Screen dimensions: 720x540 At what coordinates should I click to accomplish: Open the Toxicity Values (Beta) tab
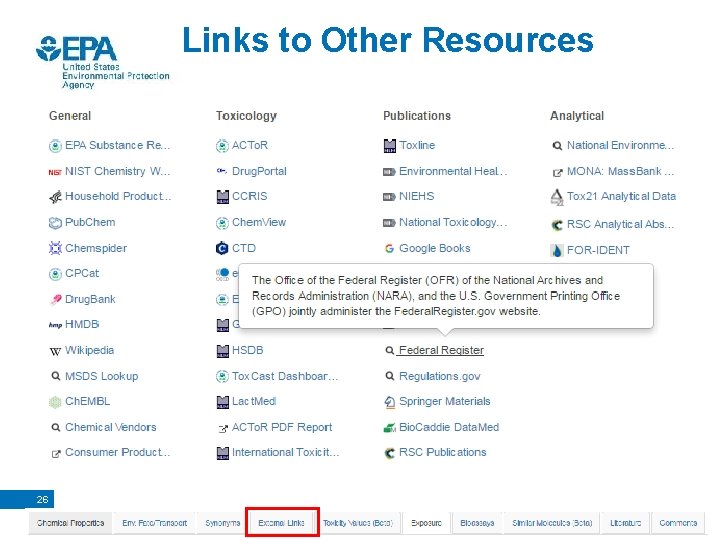(x=358, y=523)
